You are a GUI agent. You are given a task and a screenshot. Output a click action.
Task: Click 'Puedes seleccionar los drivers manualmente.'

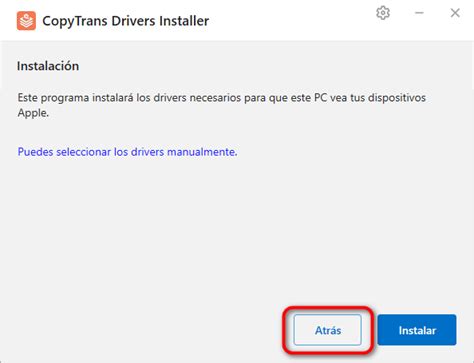[x=127, y=152]
